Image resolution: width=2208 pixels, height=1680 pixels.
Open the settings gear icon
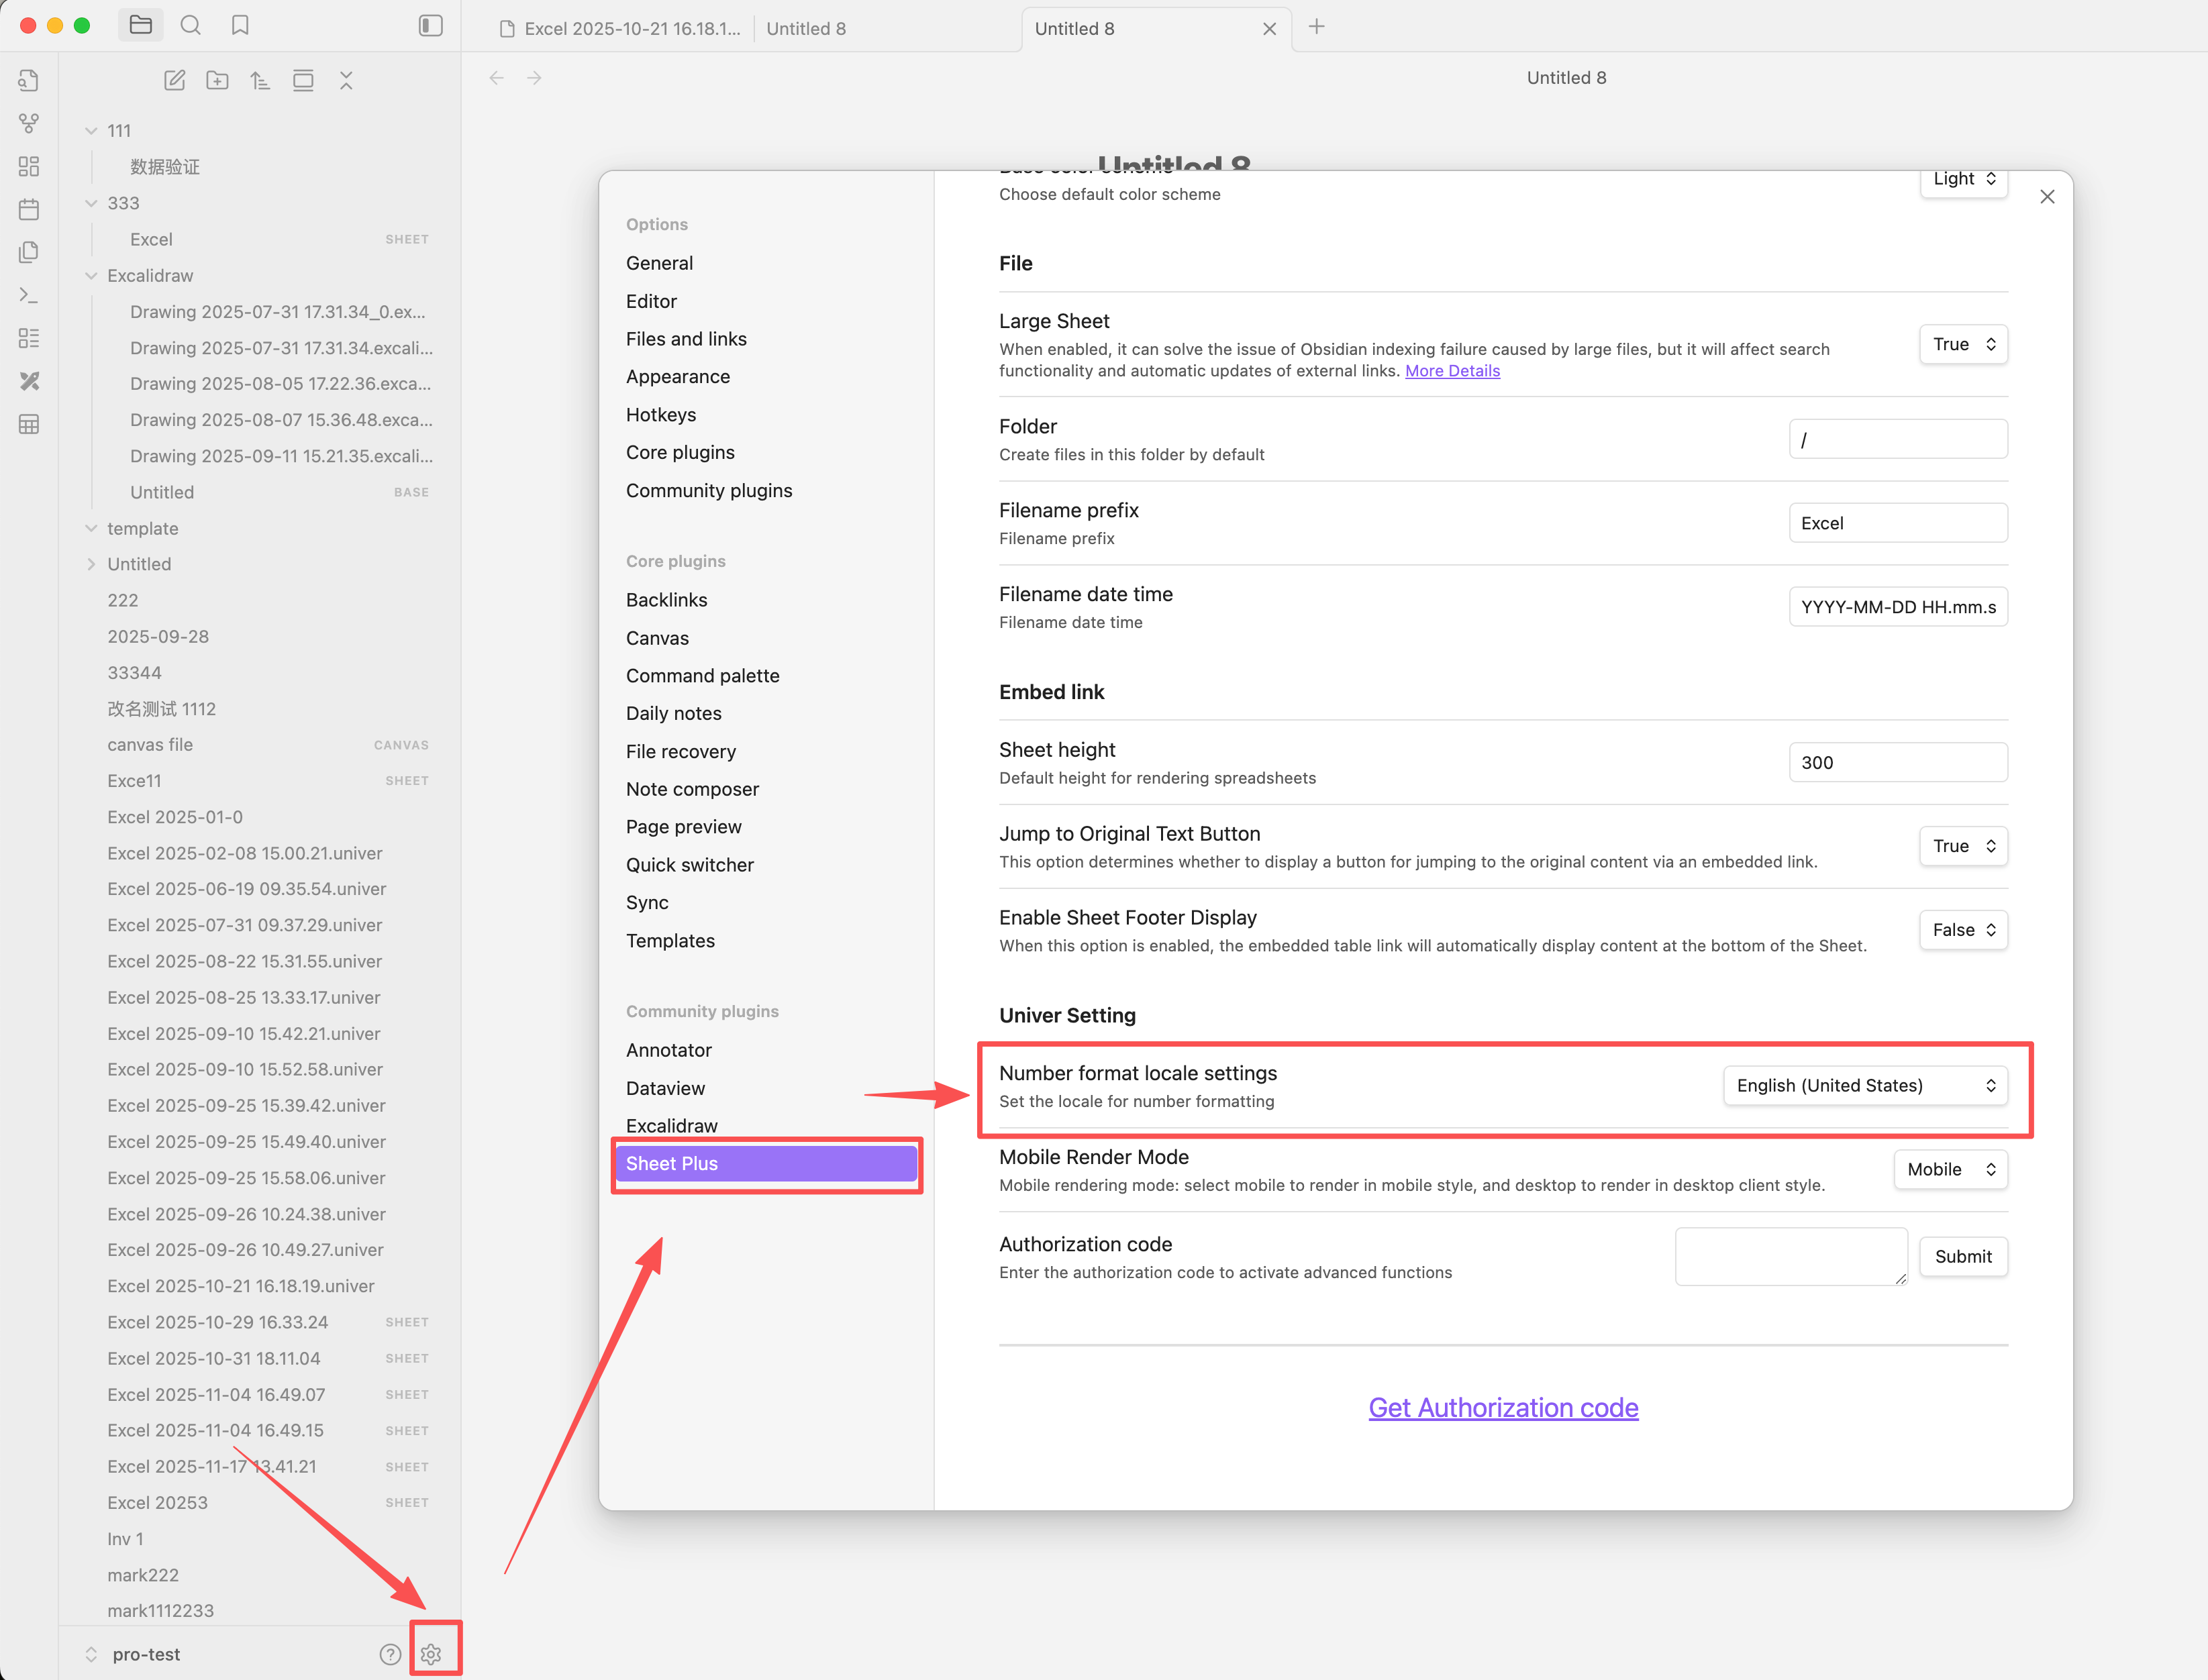[431, 1654]
